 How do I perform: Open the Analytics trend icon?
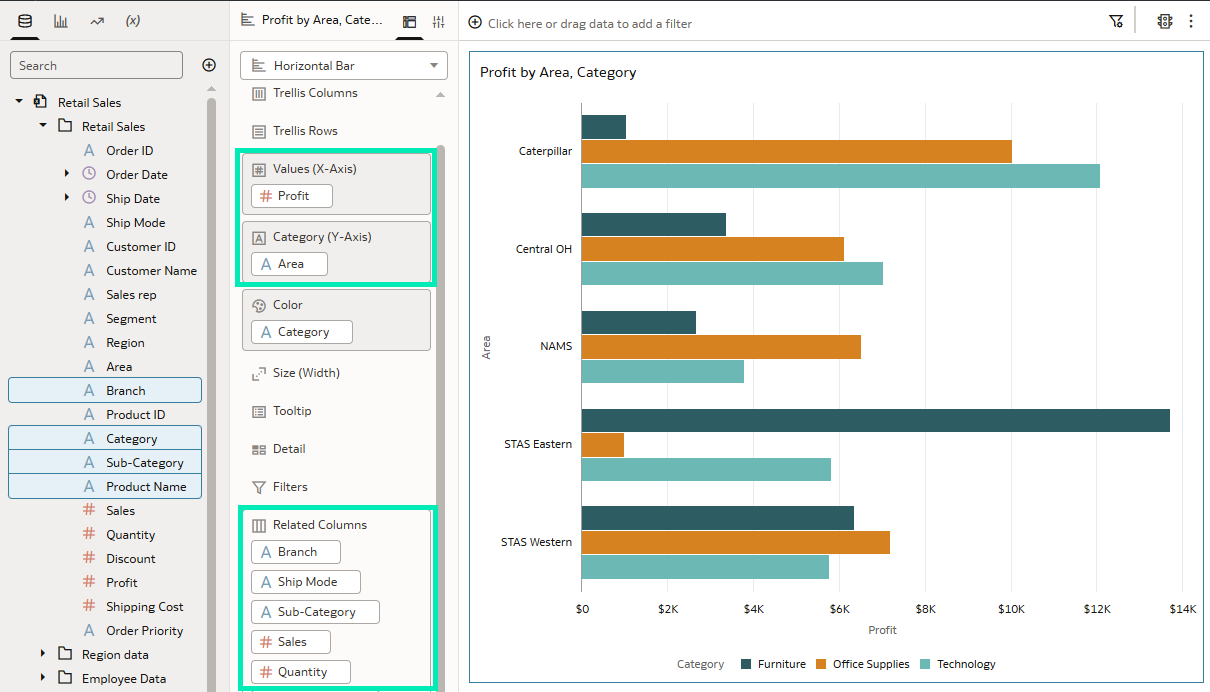[x=96, y=20]
